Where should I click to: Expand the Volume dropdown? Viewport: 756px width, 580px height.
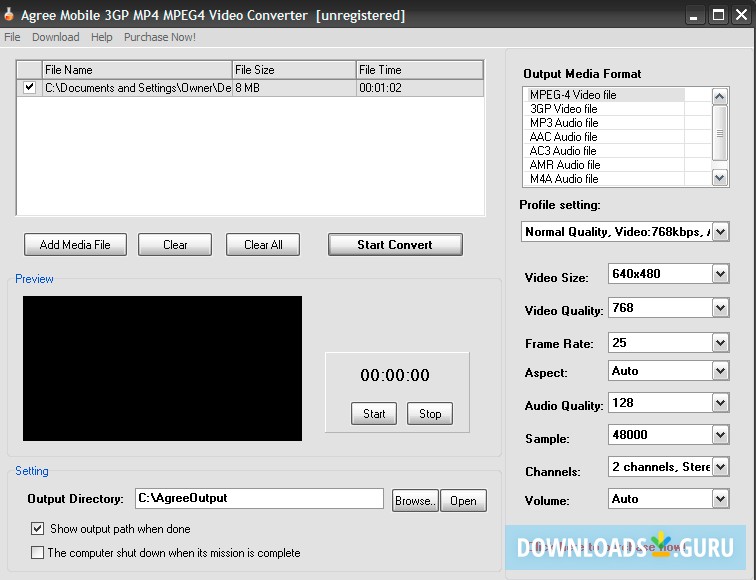[720, 499]
